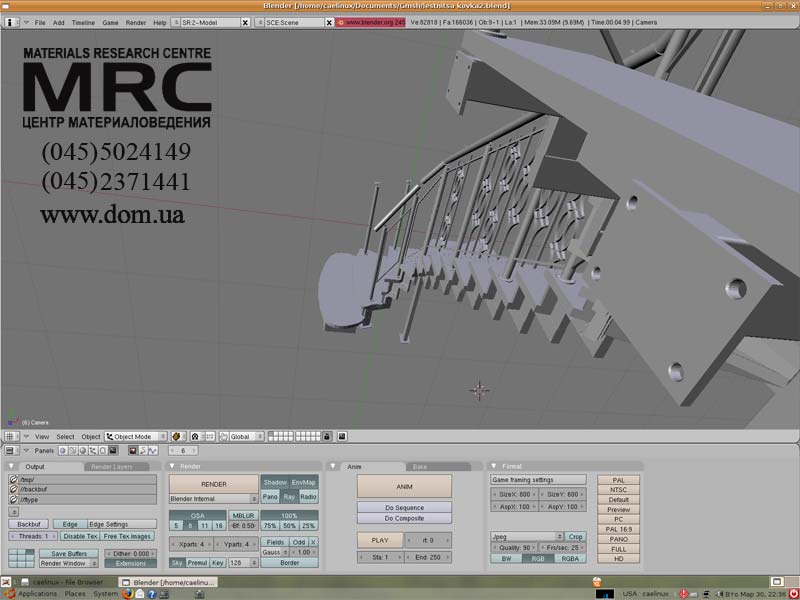Apply the PAL 16:9 preset
The width and height of the screenshot is (800, 600).
click(618, 529)
